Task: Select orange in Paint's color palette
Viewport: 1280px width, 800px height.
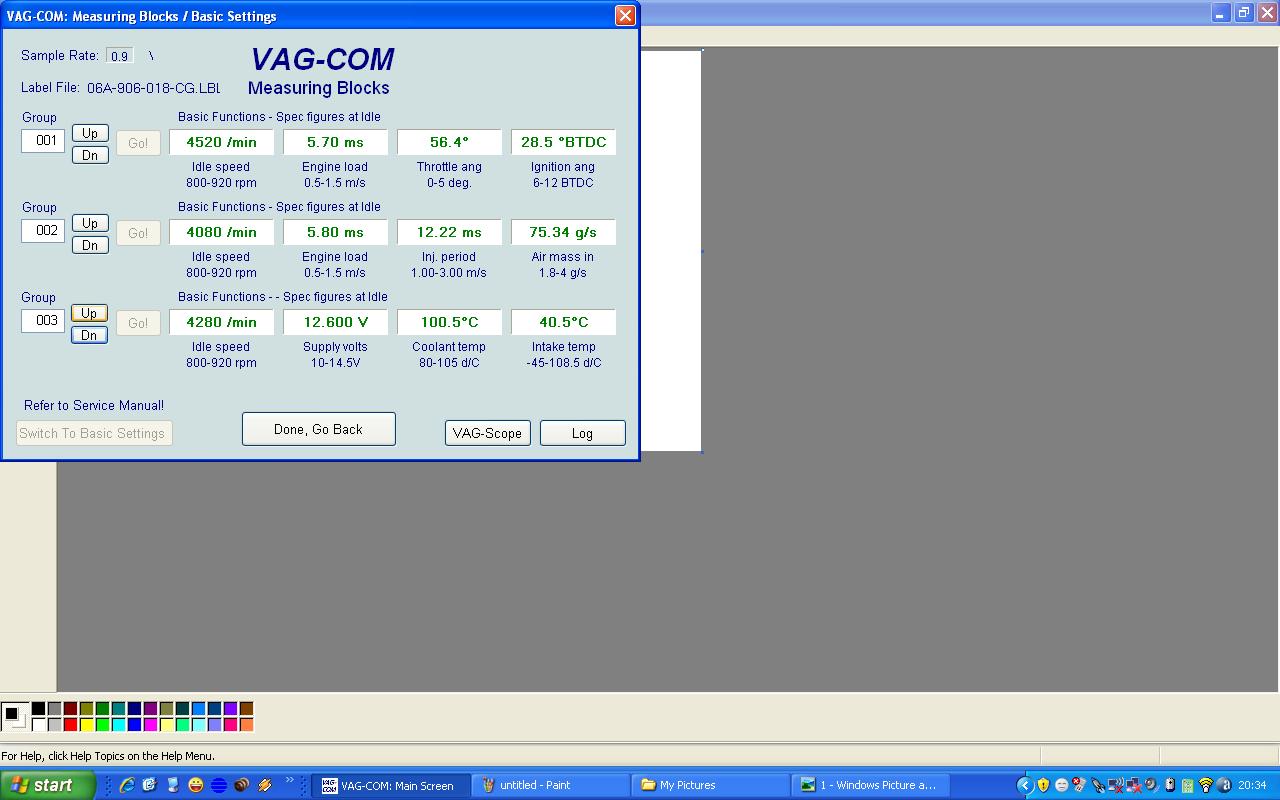Action: pos(246,725)
